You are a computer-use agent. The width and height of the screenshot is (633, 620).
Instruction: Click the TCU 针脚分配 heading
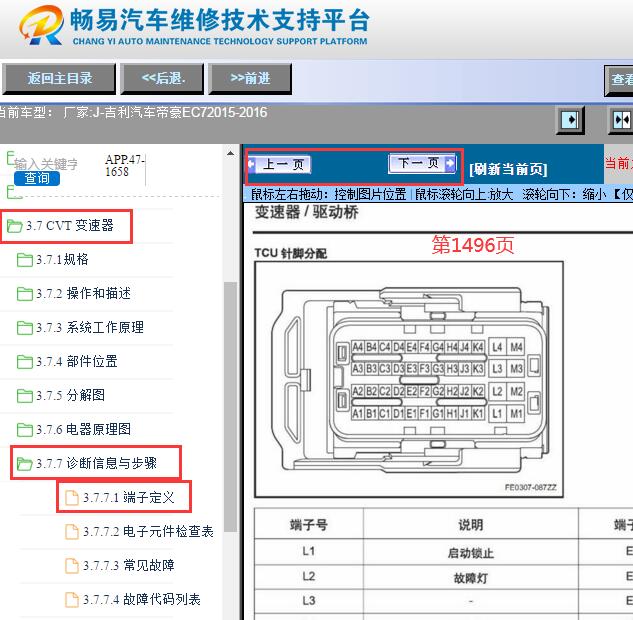pos(291,253)
